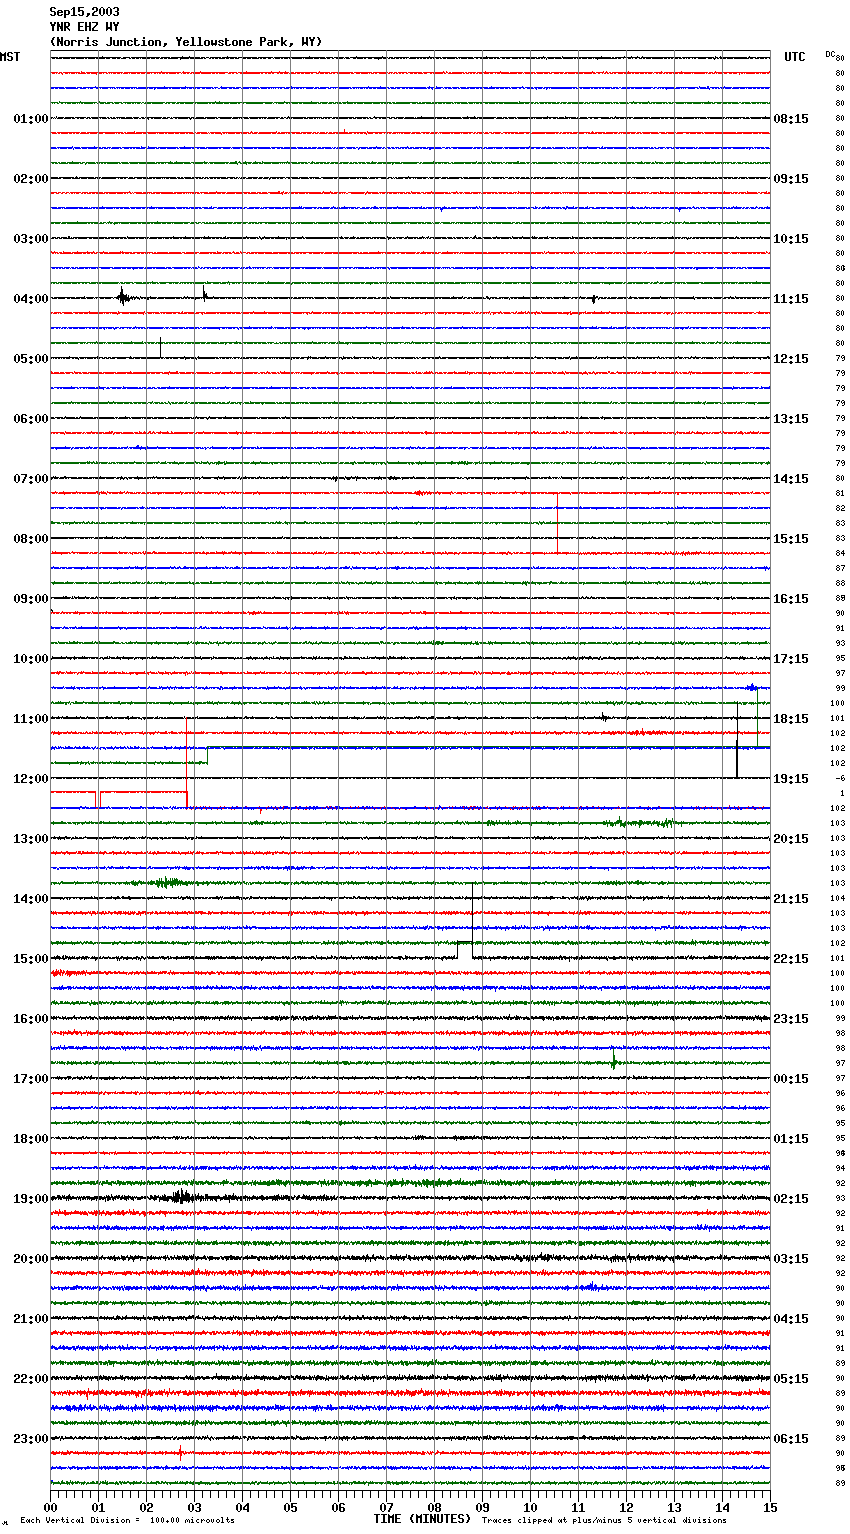
Task: Select the '01:00' MST time label
Action: [31, 119]
